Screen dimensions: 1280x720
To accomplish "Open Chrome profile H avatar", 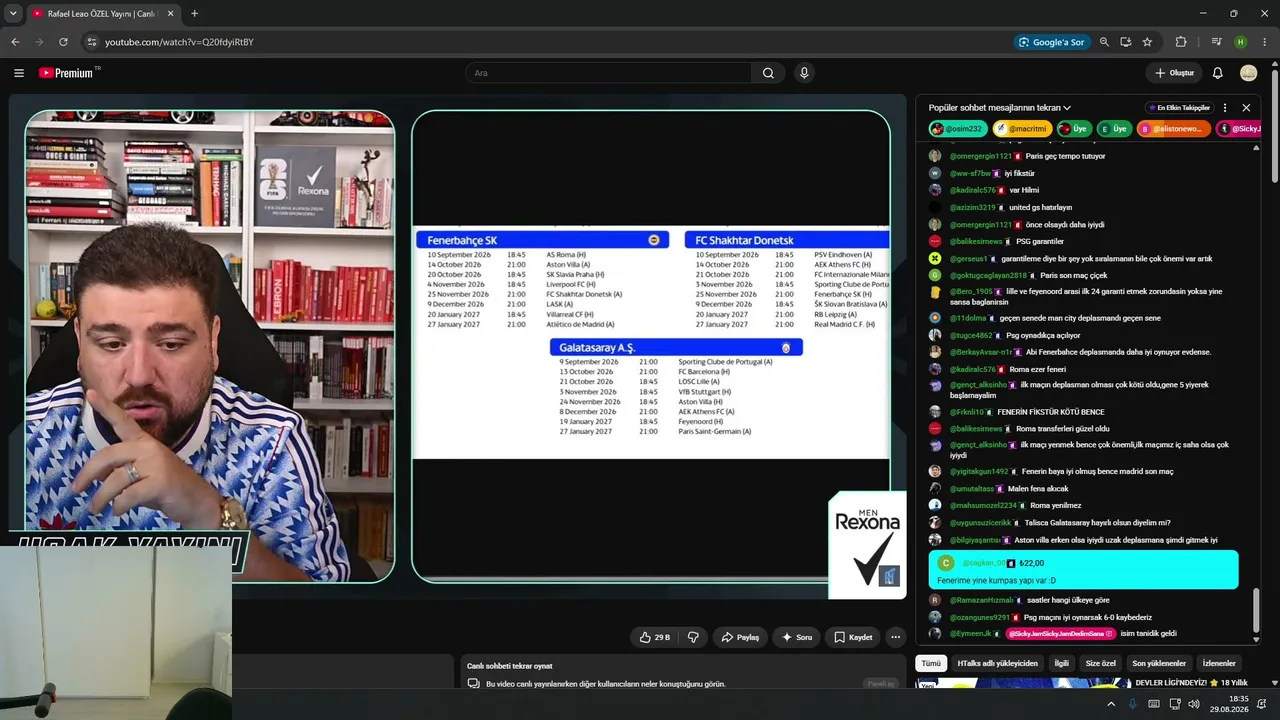I will point(1241,42).
